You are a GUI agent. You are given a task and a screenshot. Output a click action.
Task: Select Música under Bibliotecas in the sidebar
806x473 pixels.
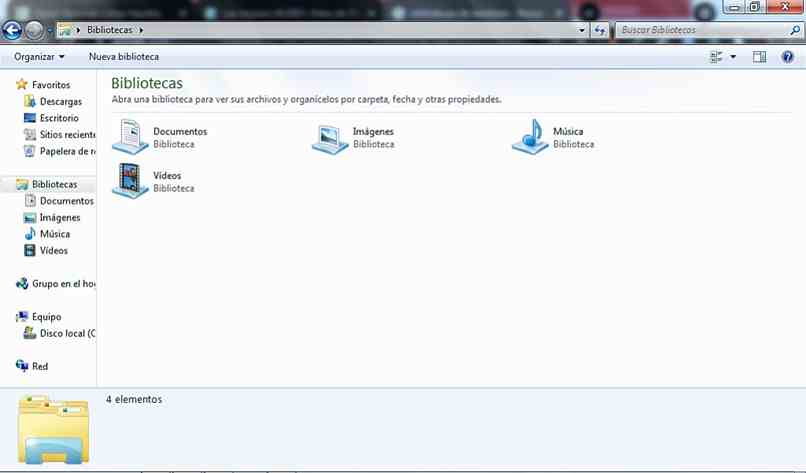pos(55,234)
